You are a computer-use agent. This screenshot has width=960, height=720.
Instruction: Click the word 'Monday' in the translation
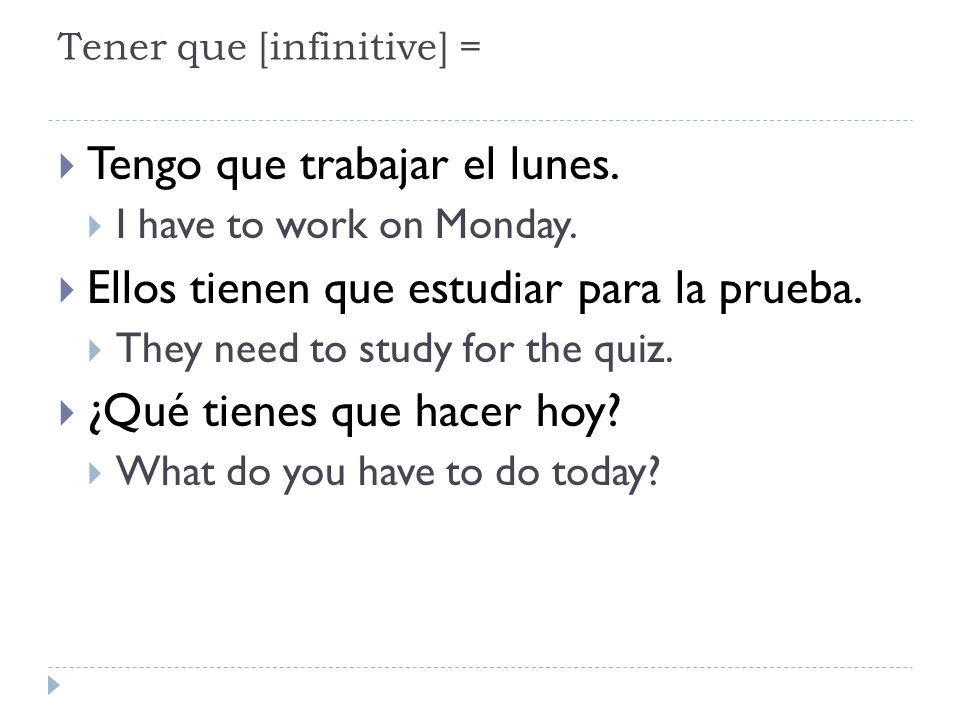click(506, 226)
